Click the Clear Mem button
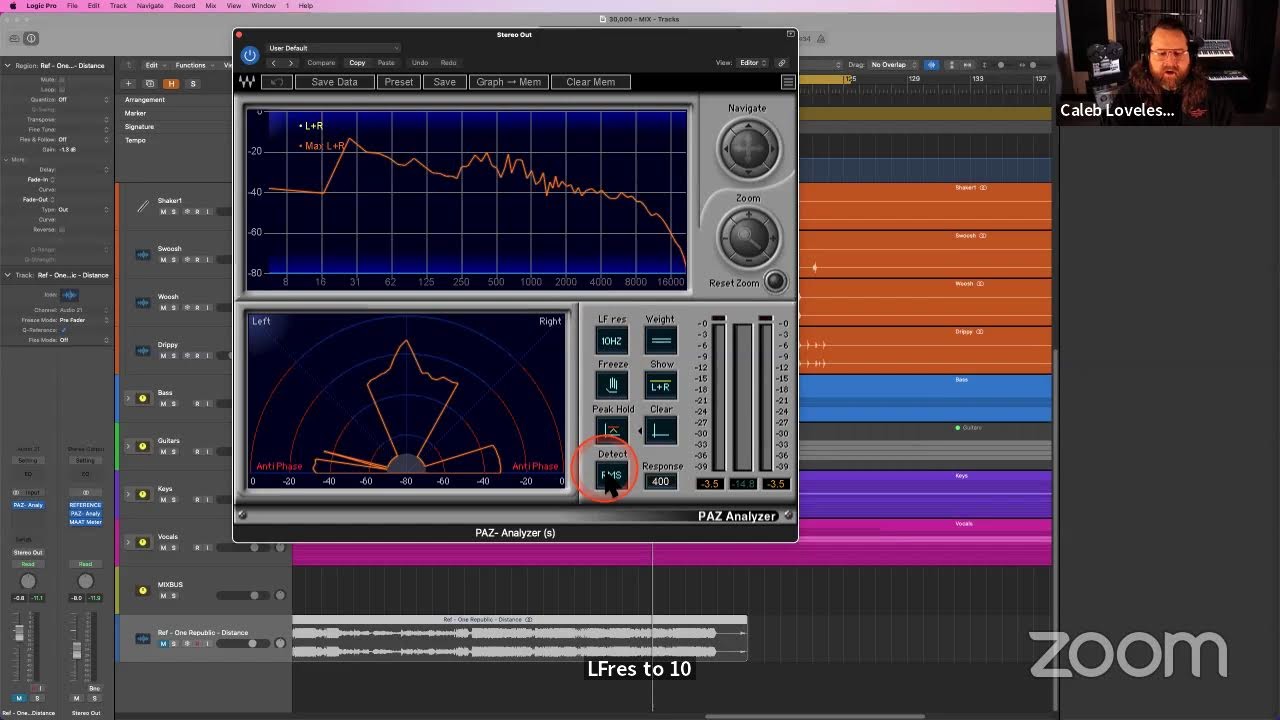 (591, 82)
